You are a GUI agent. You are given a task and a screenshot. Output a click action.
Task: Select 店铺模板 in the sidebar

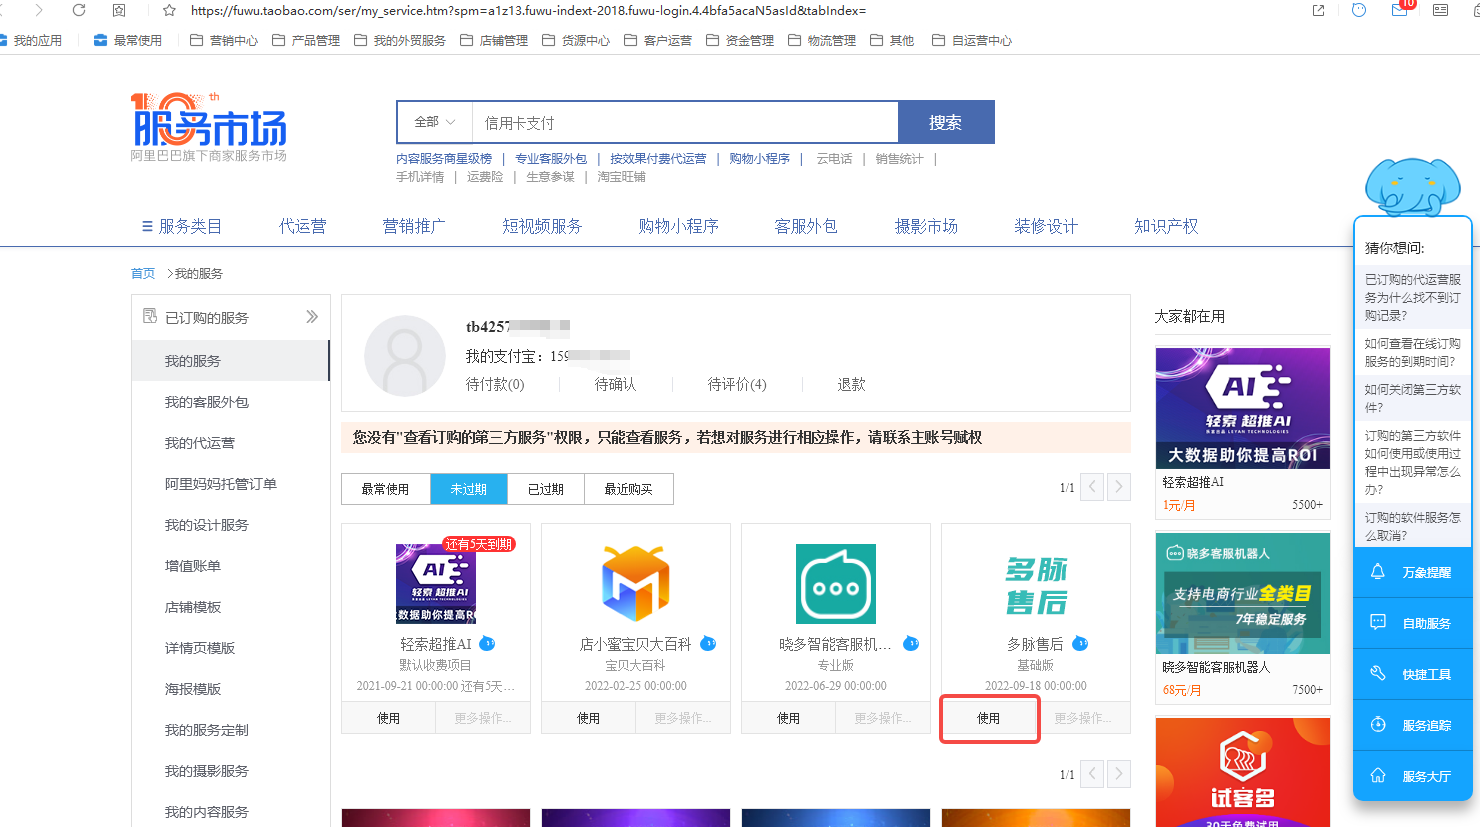193,607
